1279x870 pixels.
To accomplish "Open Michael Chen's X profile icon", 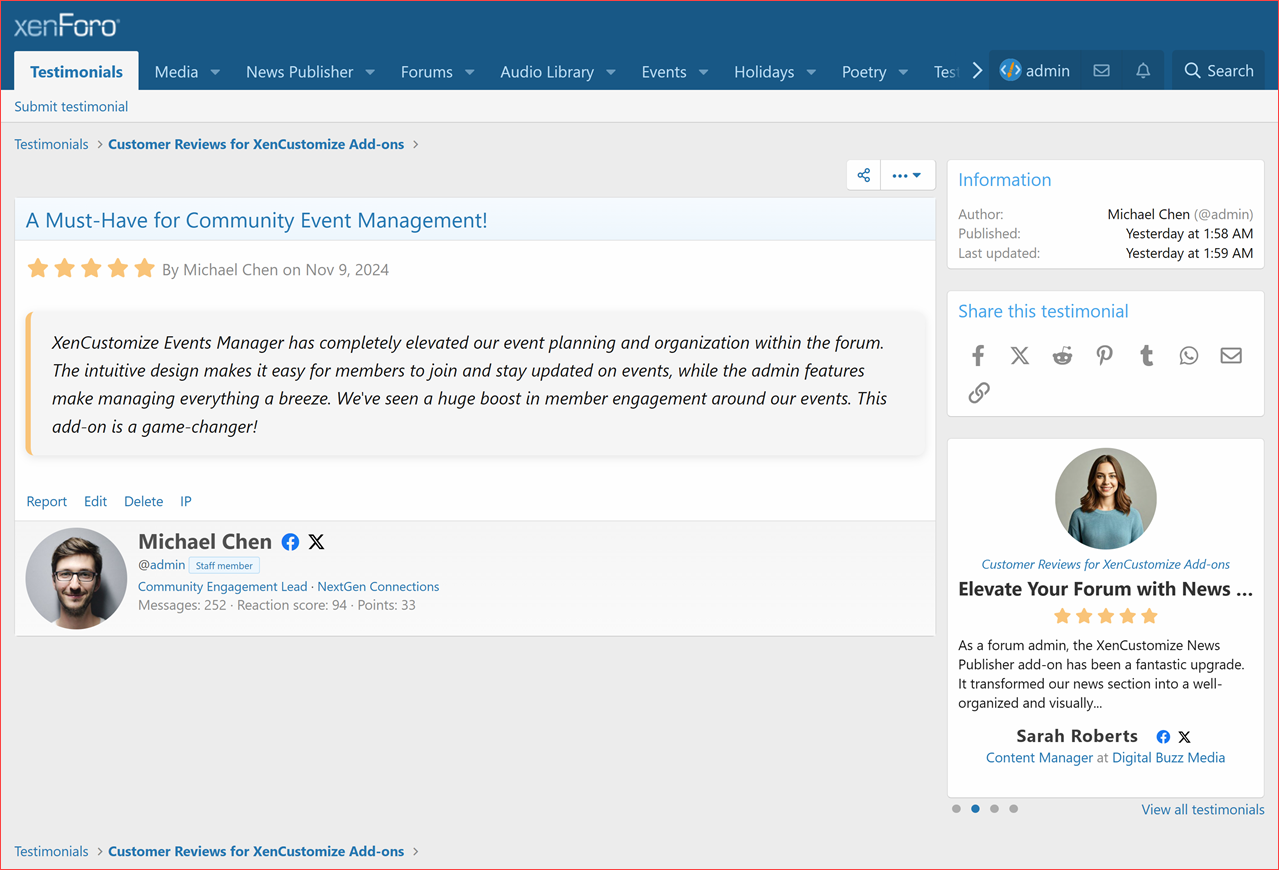I will coord(317,542).
